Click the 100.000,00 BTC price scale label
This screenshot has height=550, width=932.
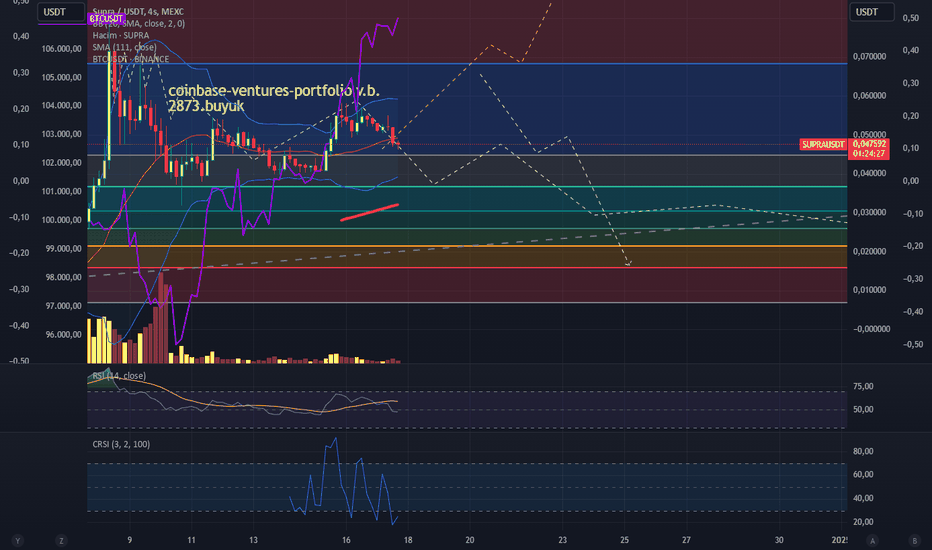pyautogui.click(x=62, y=220)
